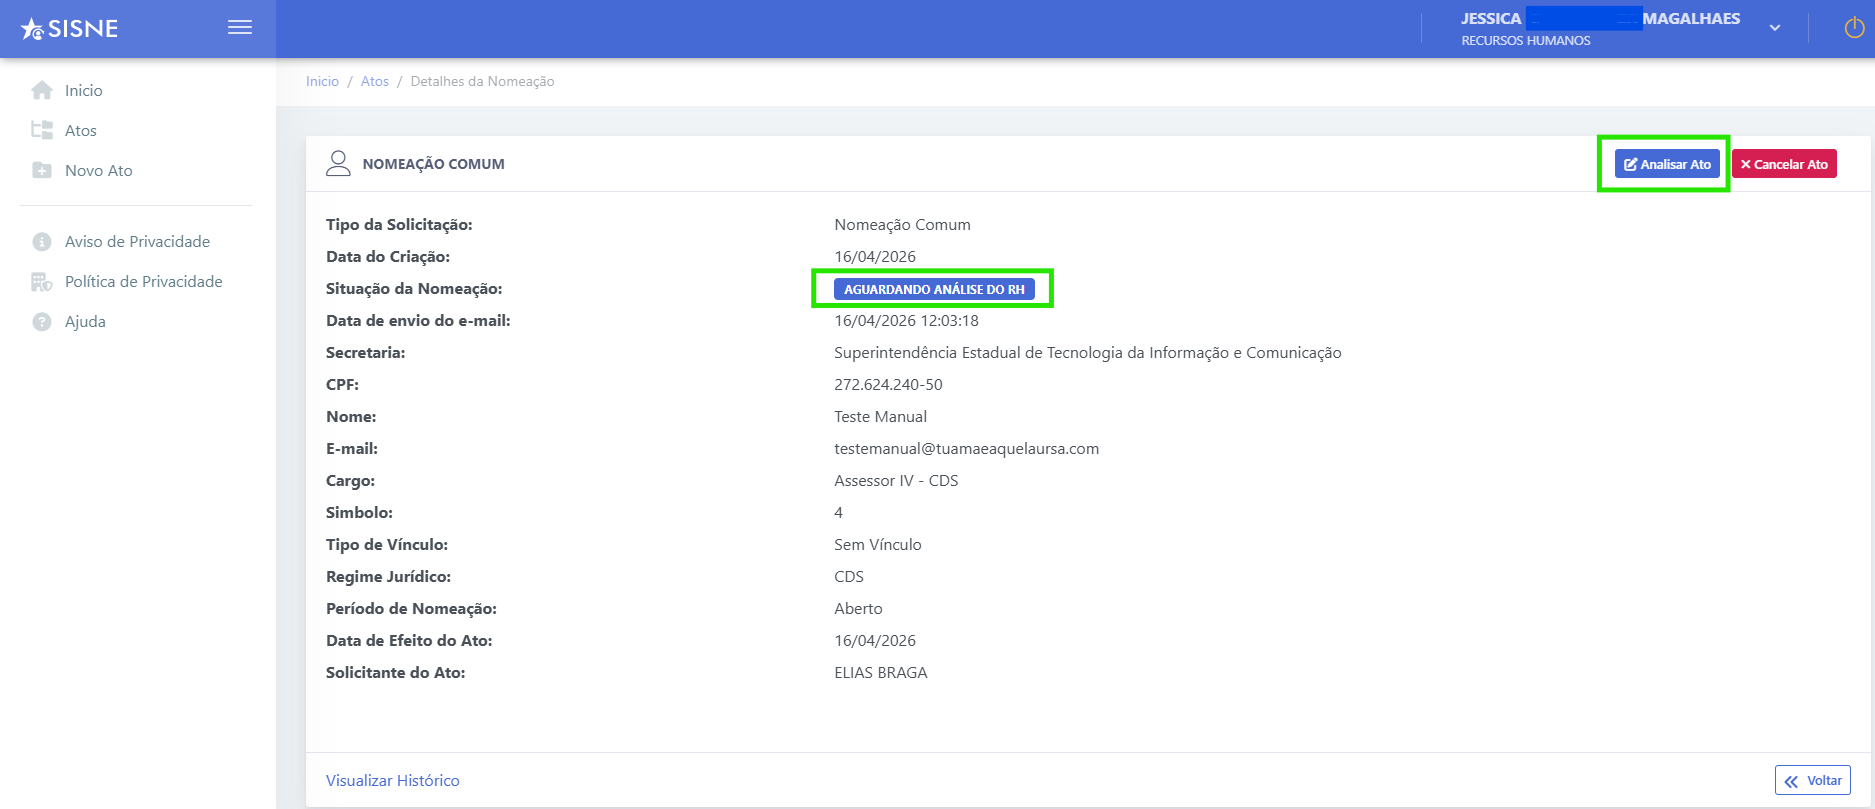Click the Tipo da Solicitação value Nomeação Comum
The height and width of the screenshot is (809, 1875).
pos(902,224)
